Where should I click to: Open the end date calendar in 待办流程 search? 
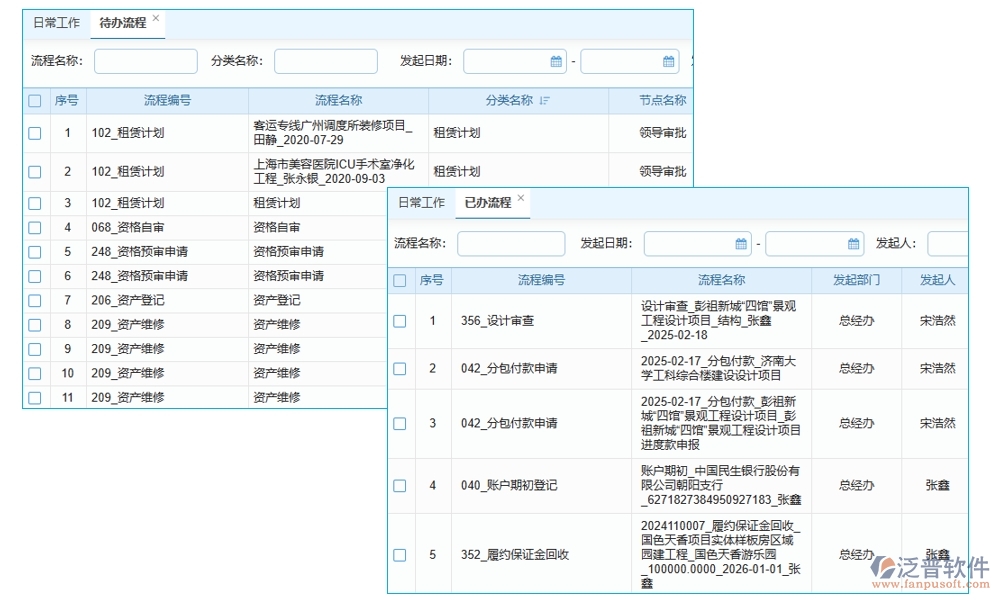click(x=667, y=61)
